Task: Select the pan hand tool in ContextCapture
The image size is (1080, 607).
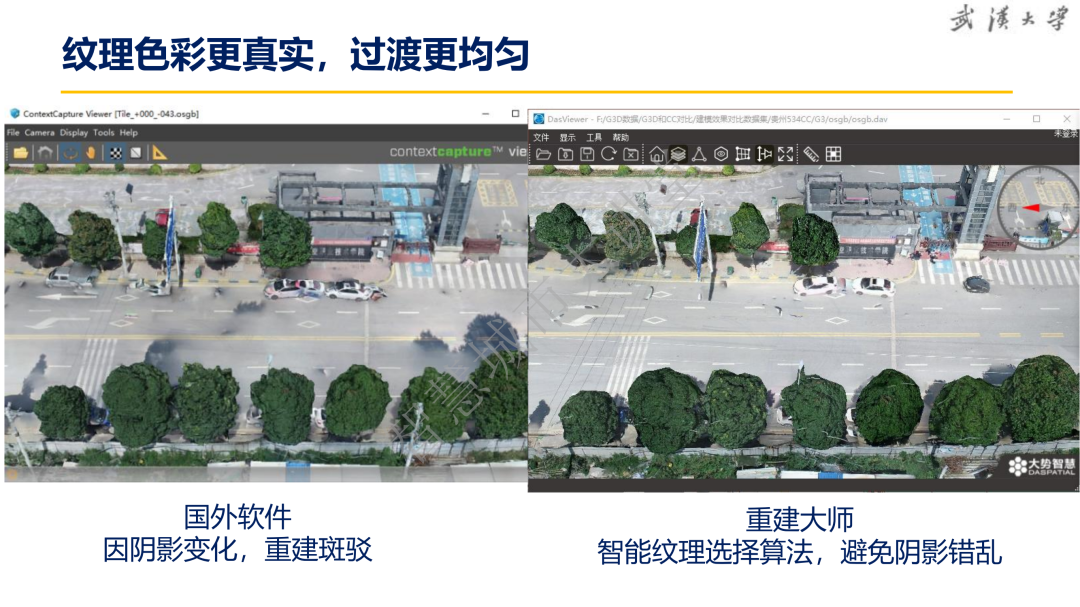Action: tap(91, 152)
